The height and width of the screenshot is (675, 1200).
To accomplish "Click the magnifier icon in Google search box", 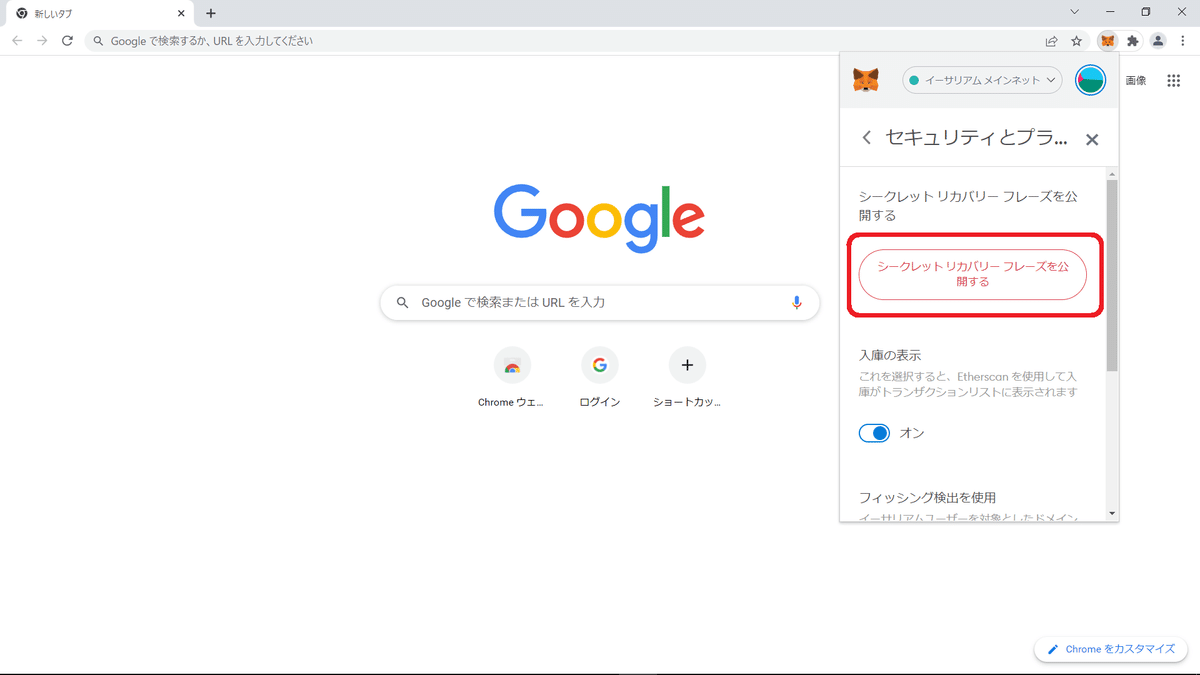I will 403,302.
